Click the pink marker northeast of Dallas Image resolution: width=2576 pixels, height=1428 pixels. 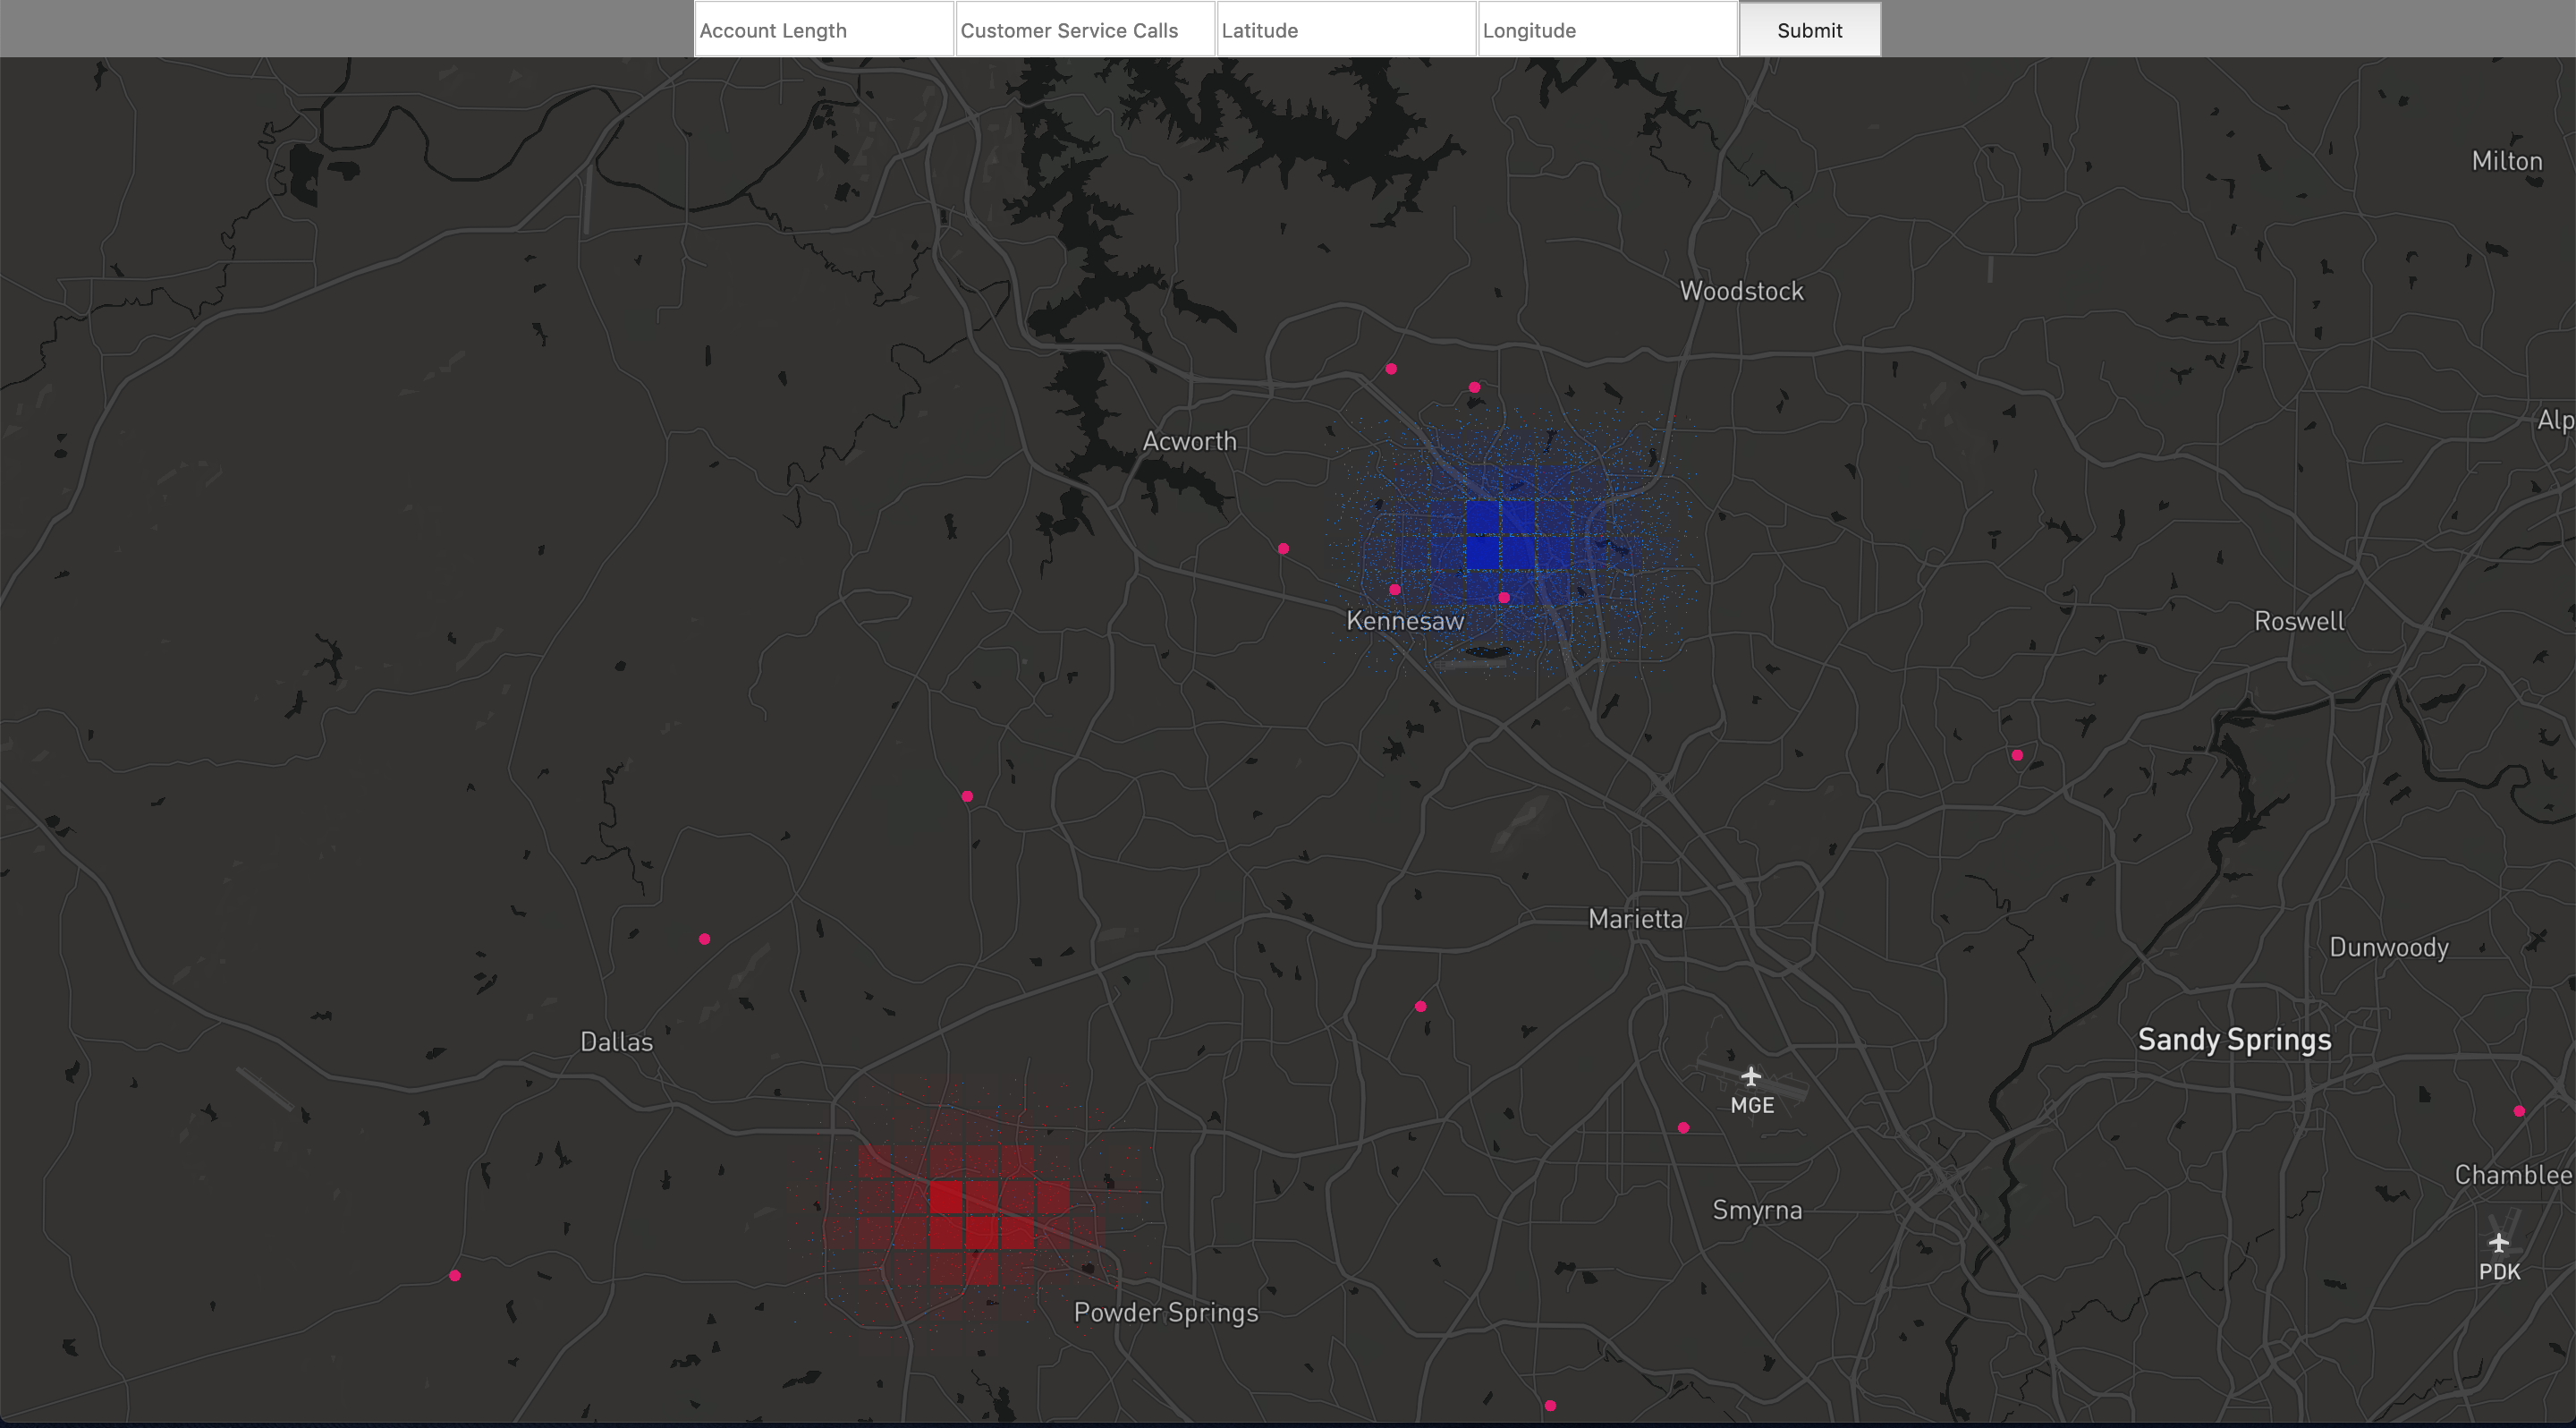pos(705,939)
